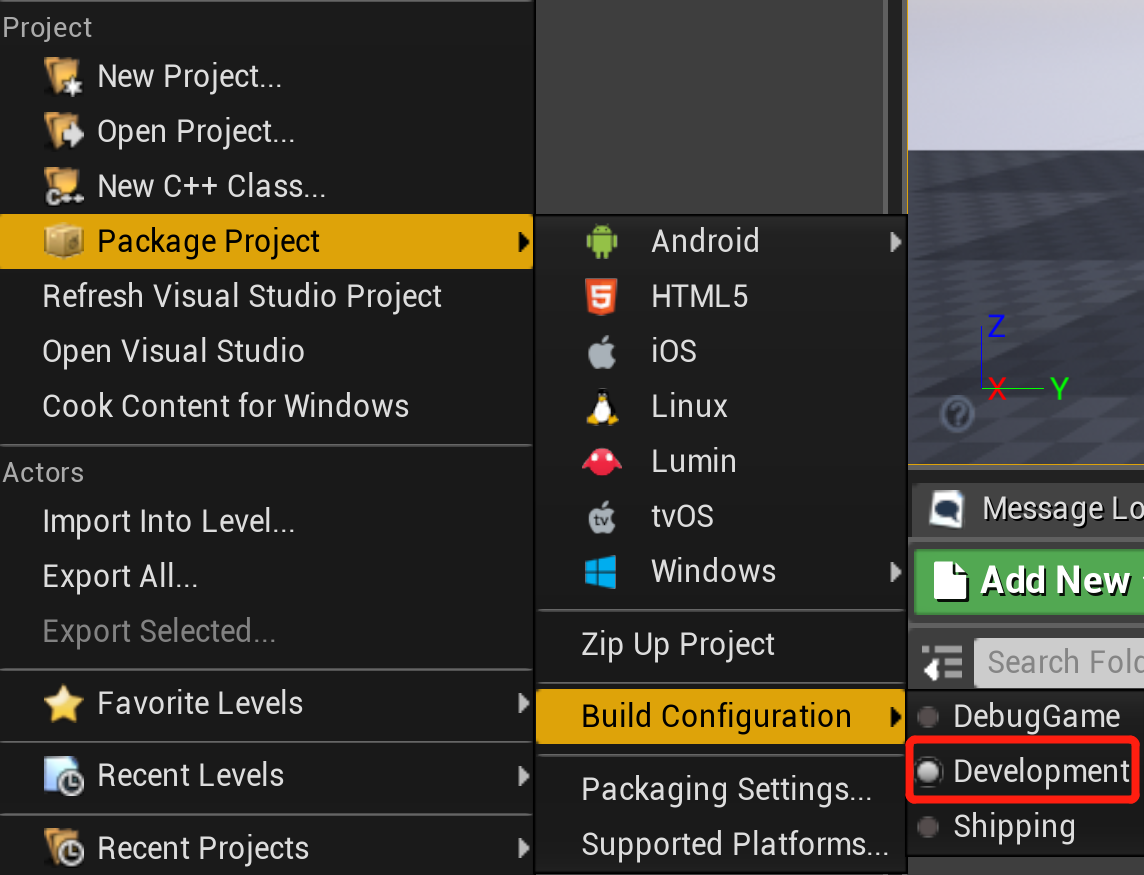This screenshot has height=875, width=1144.
Task: Click the New Project icon
Action: tap(63, 77)
